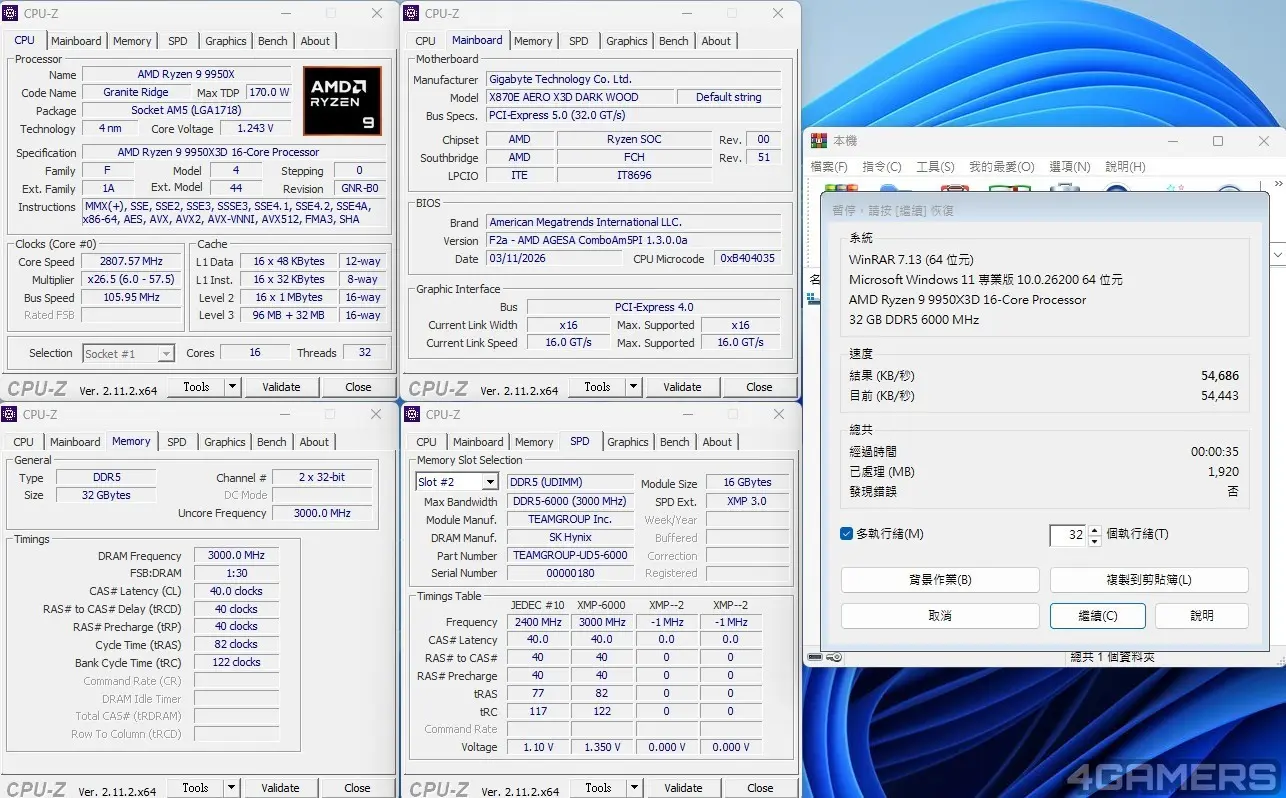1286x798 pixels.
Task: Click the Close button in the CPU window
Action: pos(358,387)
